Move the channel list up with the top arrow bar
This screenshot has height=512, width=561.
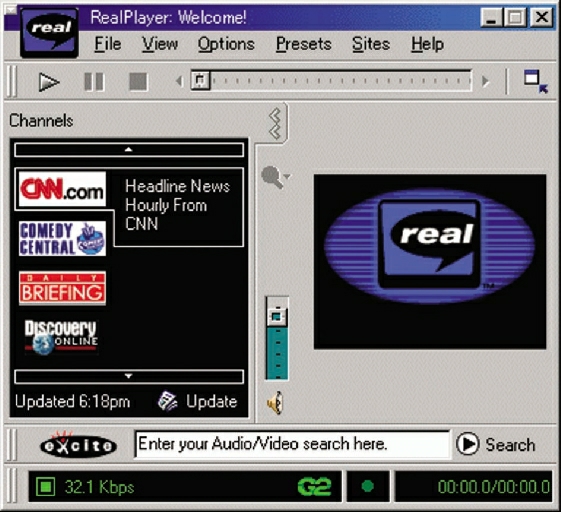coord(129,150)
